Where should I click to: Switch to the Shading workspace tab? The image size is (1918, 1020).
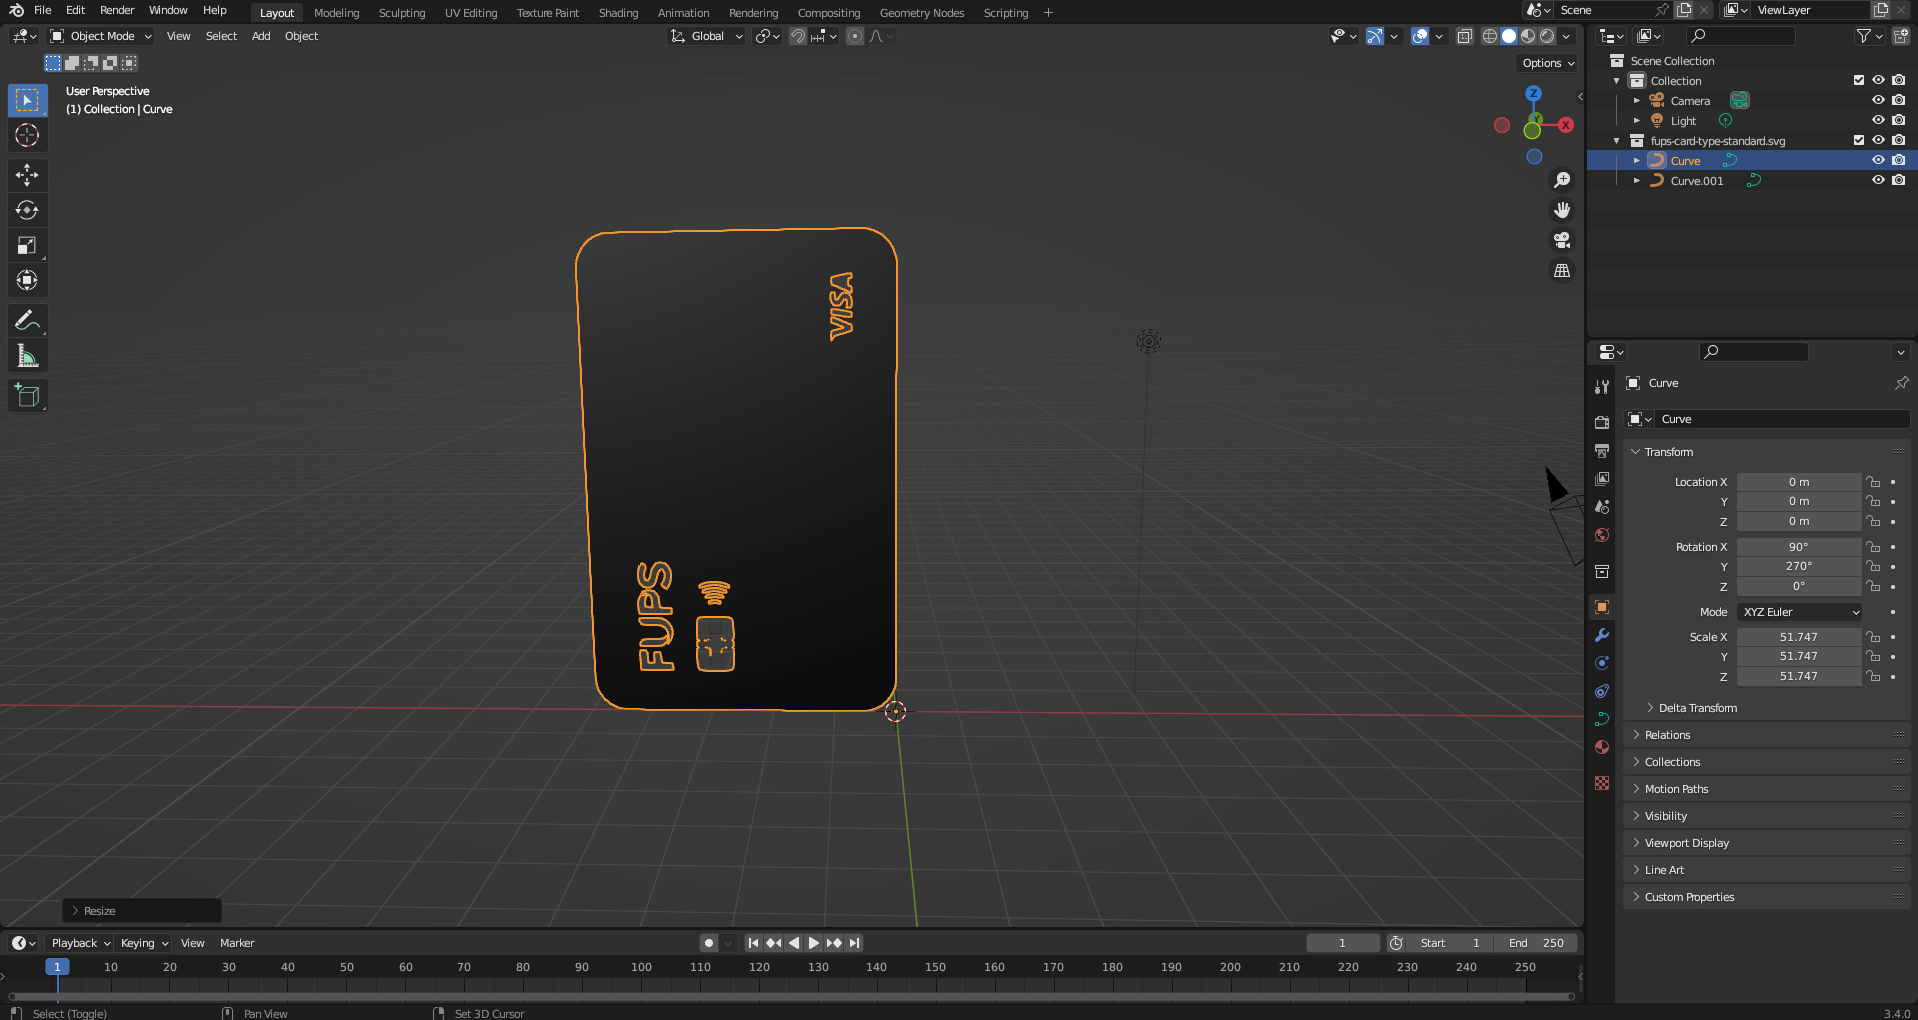point(618,13)
